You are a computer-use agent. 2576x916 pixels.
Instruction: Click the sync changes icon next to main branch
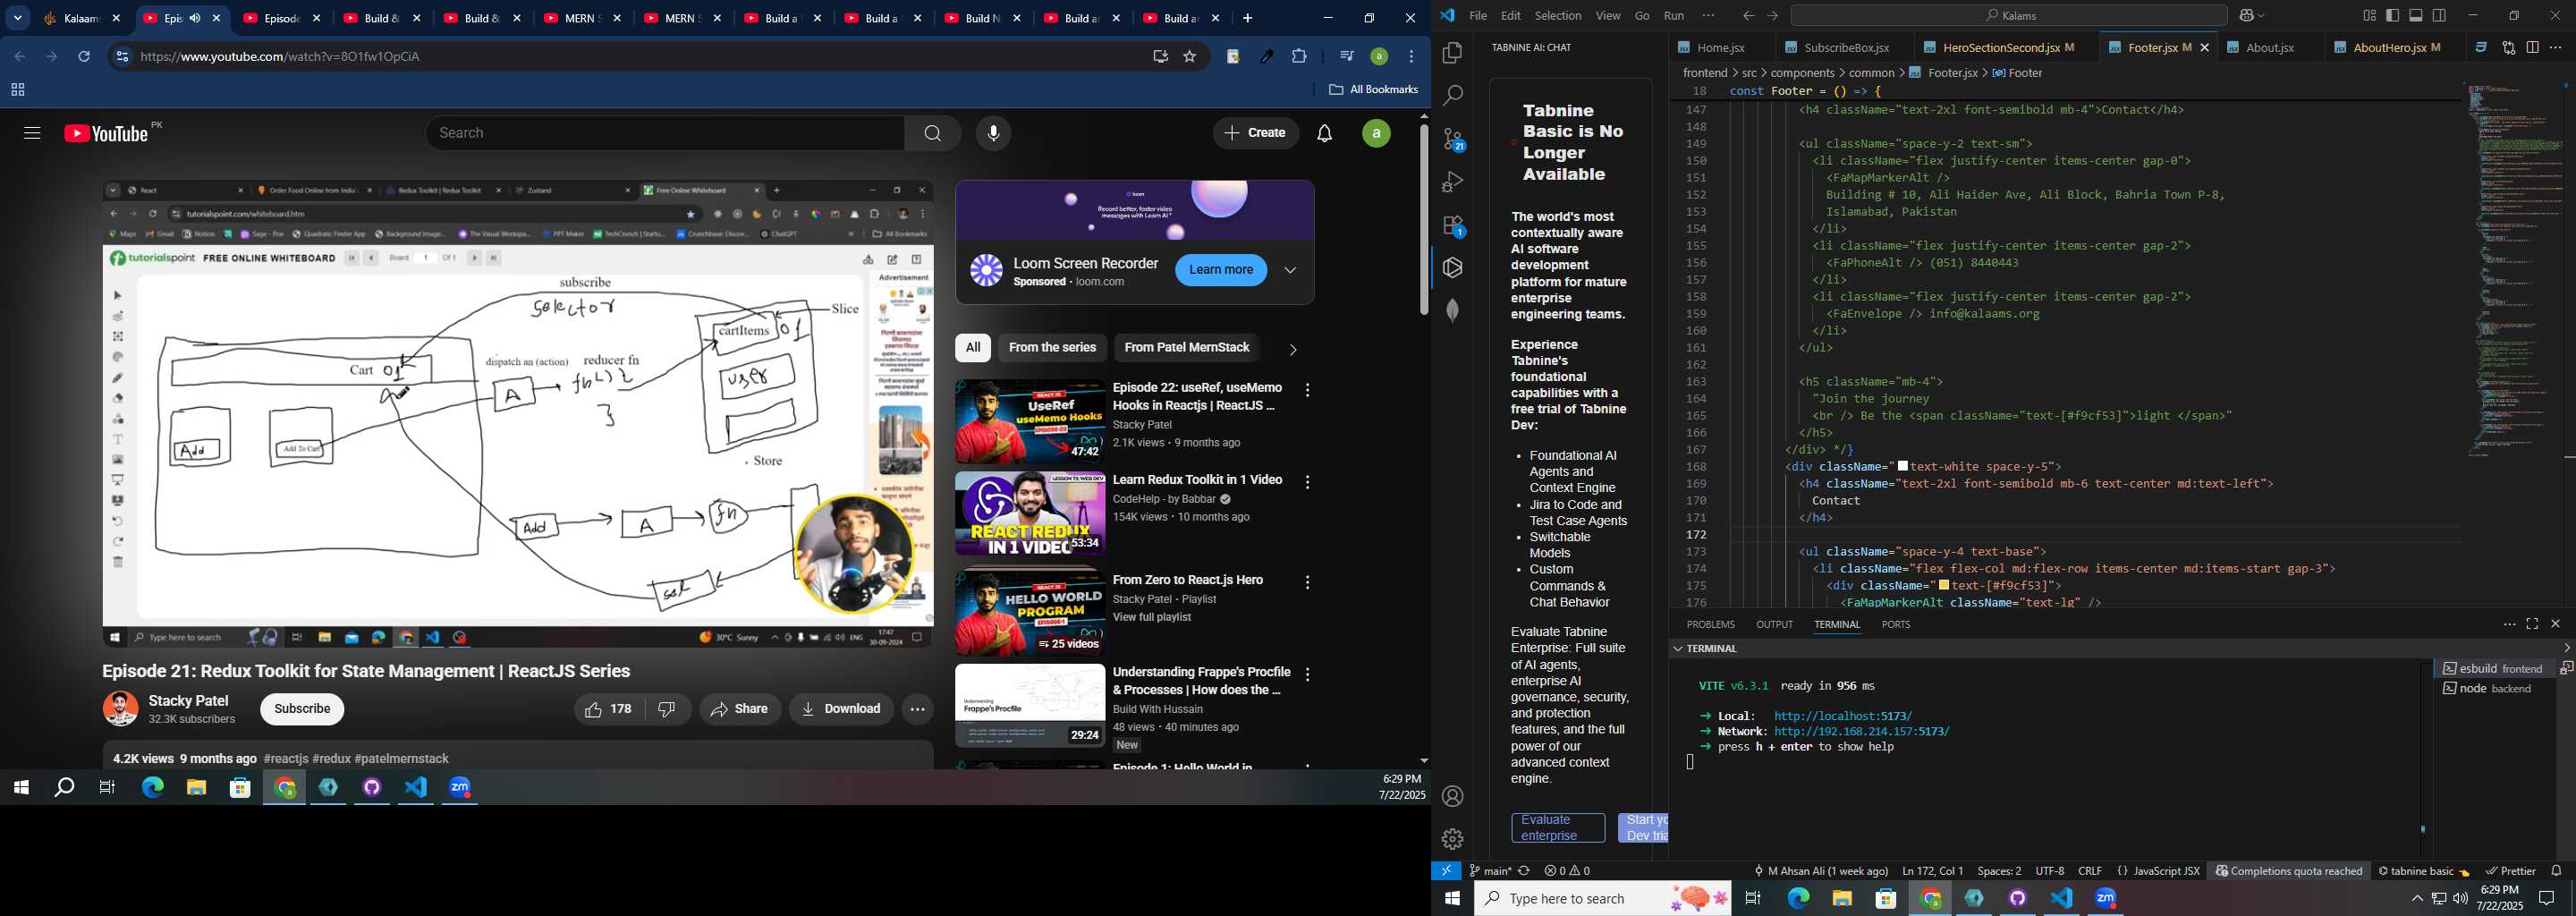[1524, 871]
